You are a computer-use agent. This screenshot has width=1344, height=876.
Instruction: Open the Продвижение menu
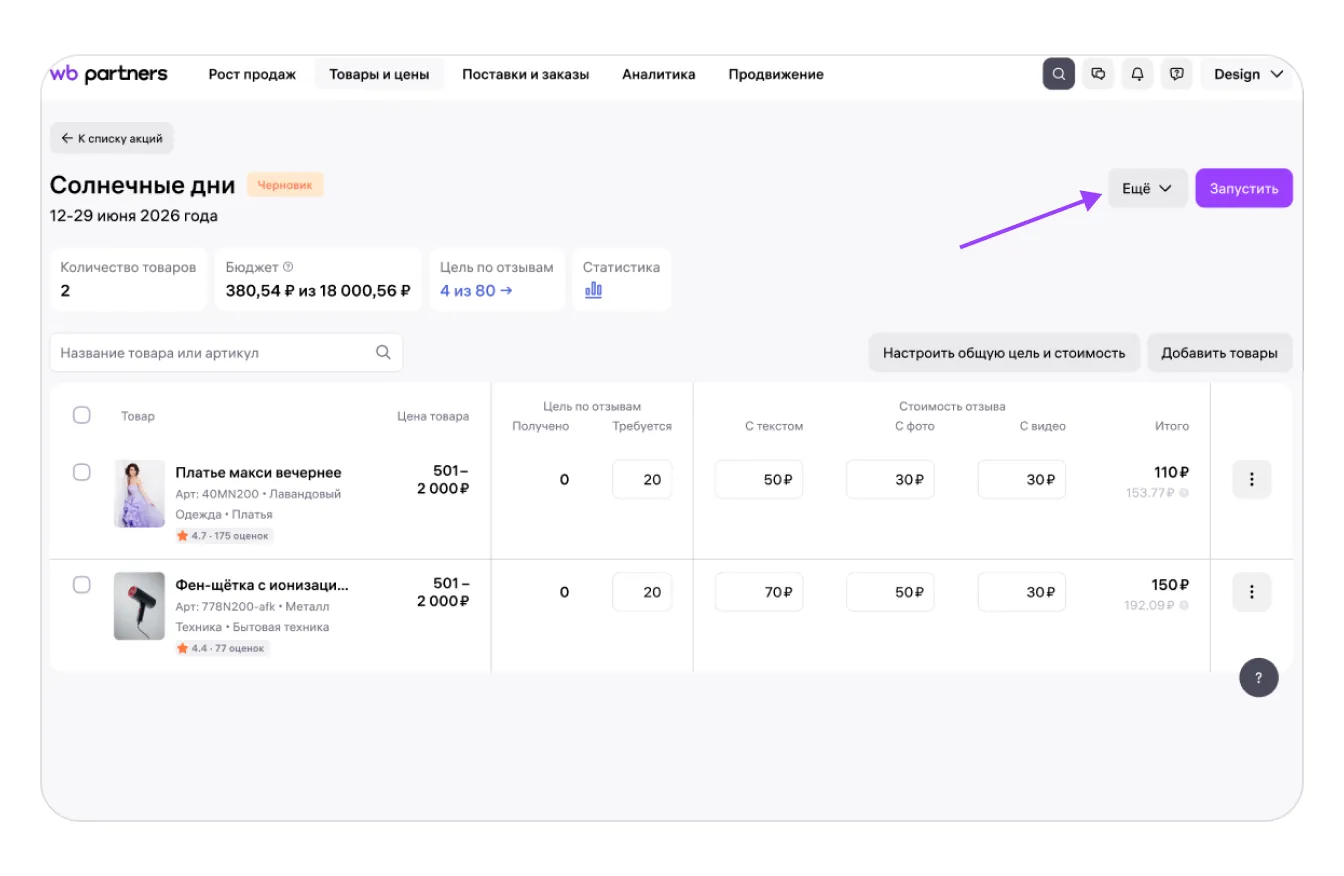776,74
